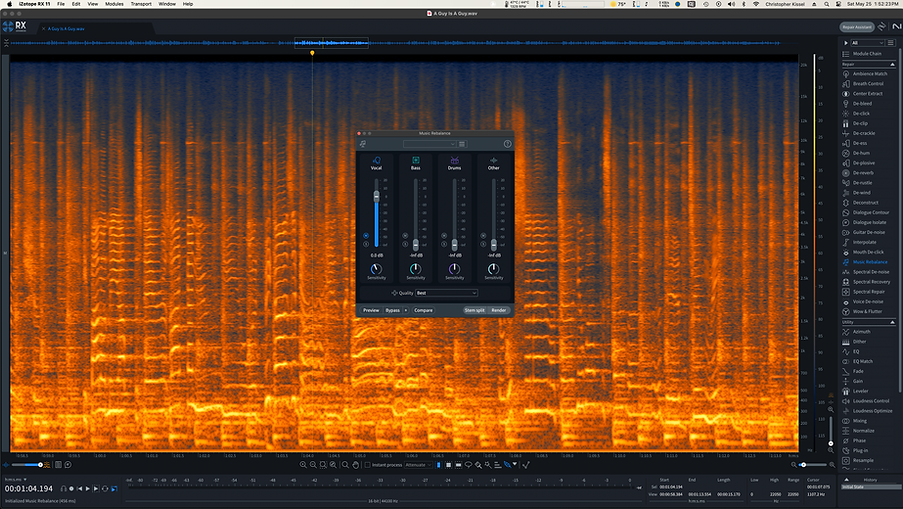This screenshot has width=903, height=509.
Task: Click the Vocal gain fader handle
Action: coord(377,197)
